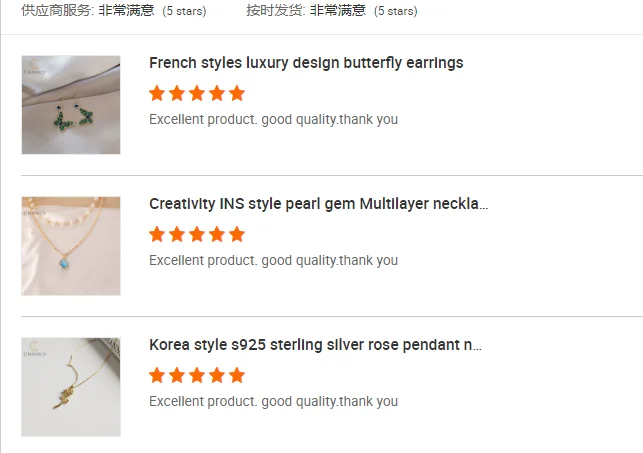The height and width of the screenshot is (453, 643).
Task: Click first star of butterfly earrings rating
Action: [157, 94]
